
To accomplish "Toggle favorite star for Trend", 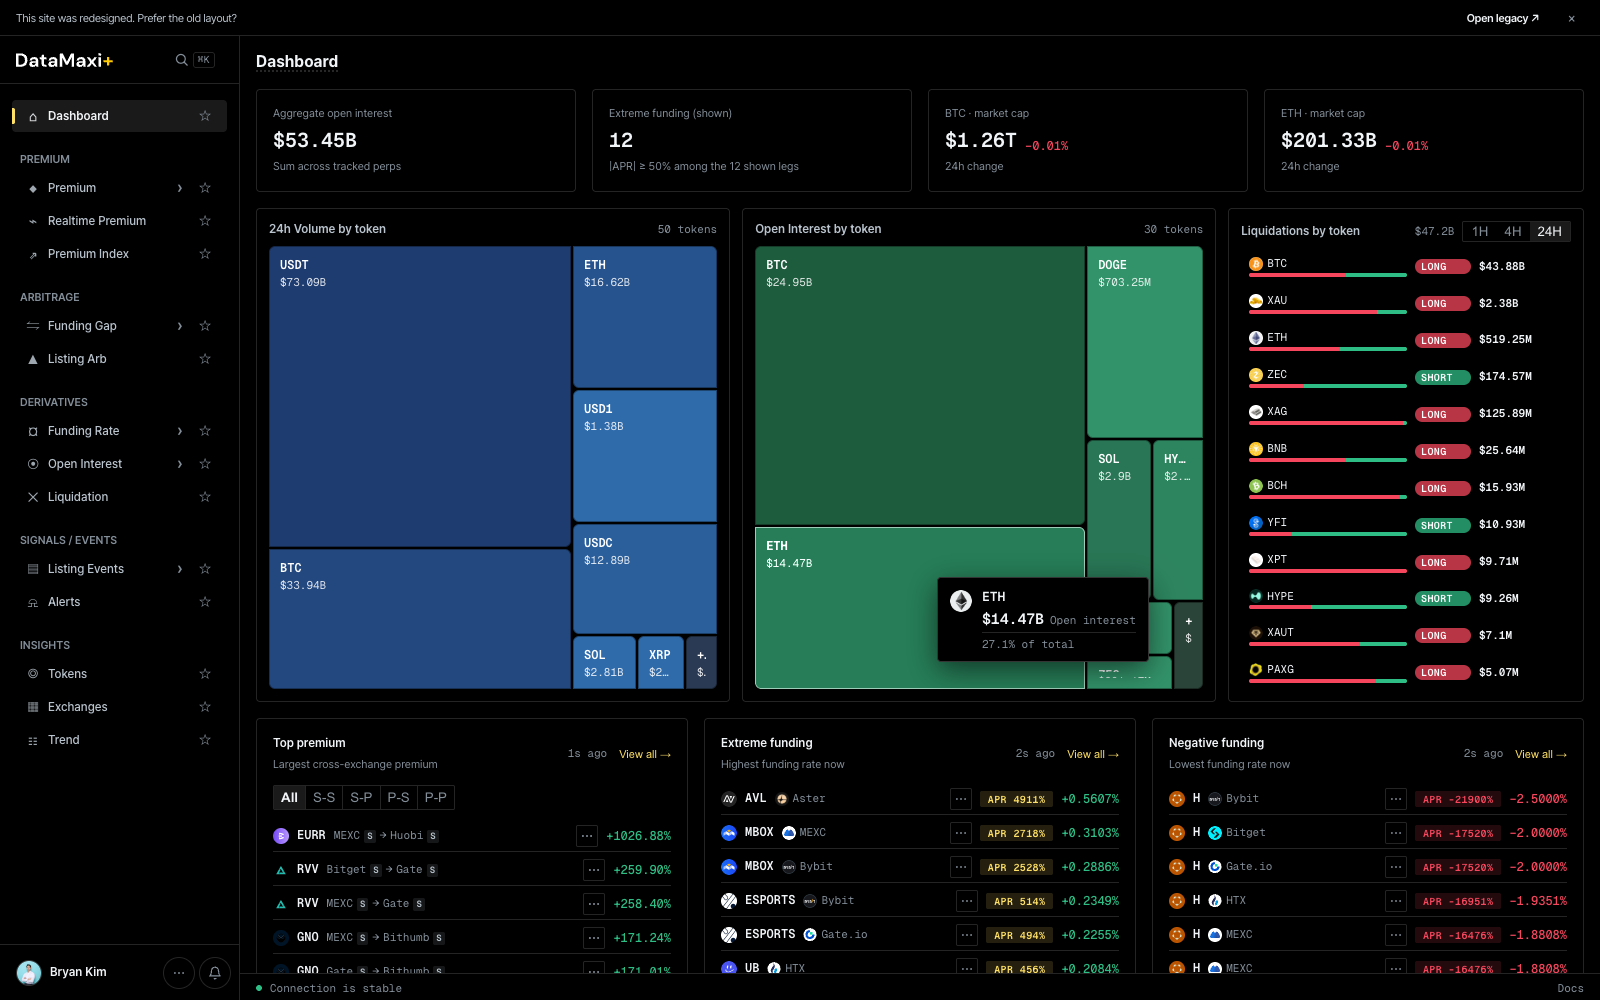I will 205,740.
